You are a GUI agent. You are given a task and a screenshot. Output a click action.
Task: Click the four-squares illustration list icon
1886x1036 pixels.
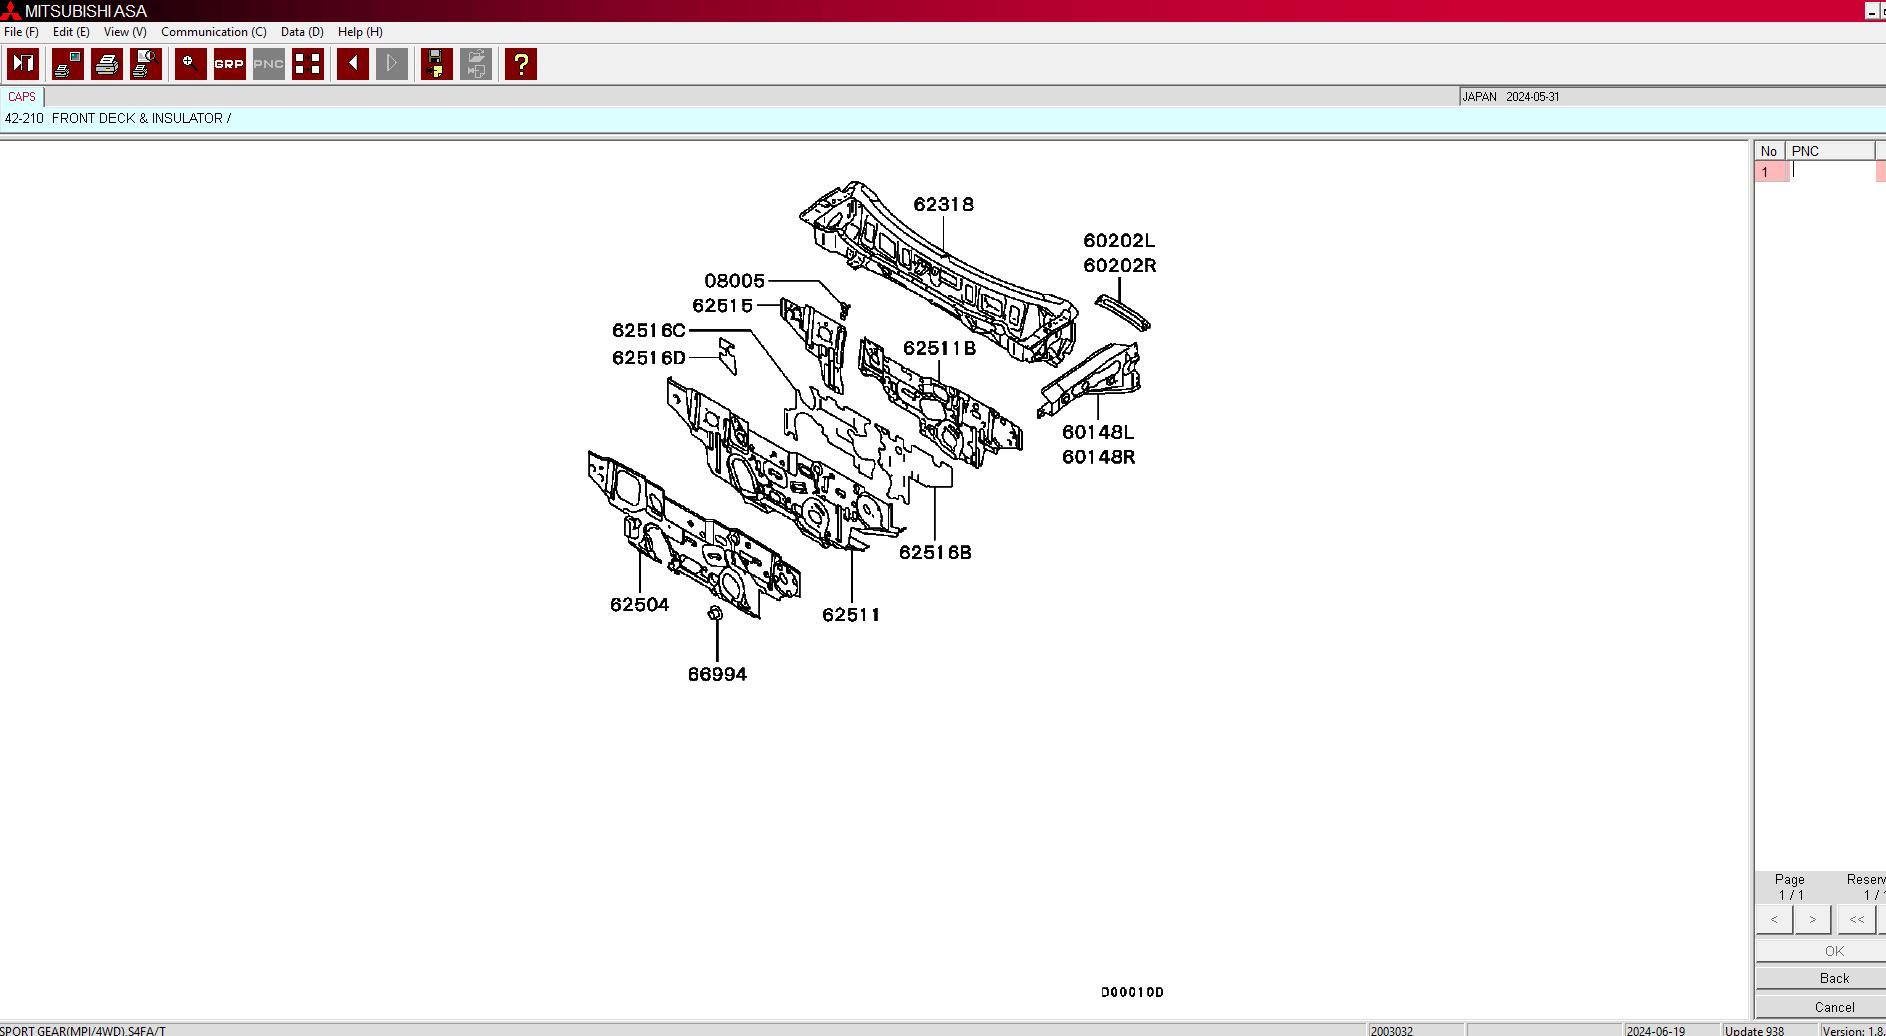tap(308, 64)
